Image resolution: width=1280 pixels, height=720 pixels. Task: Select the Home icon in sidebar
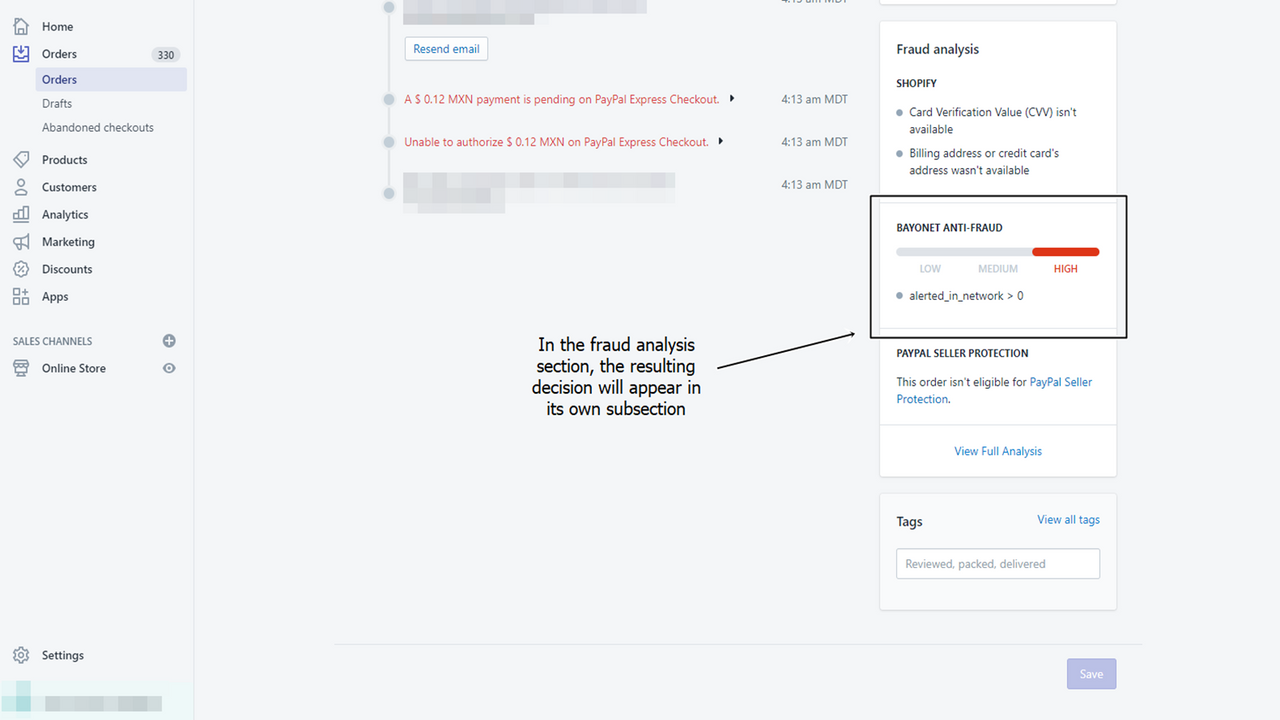click(x=21, y=26)
